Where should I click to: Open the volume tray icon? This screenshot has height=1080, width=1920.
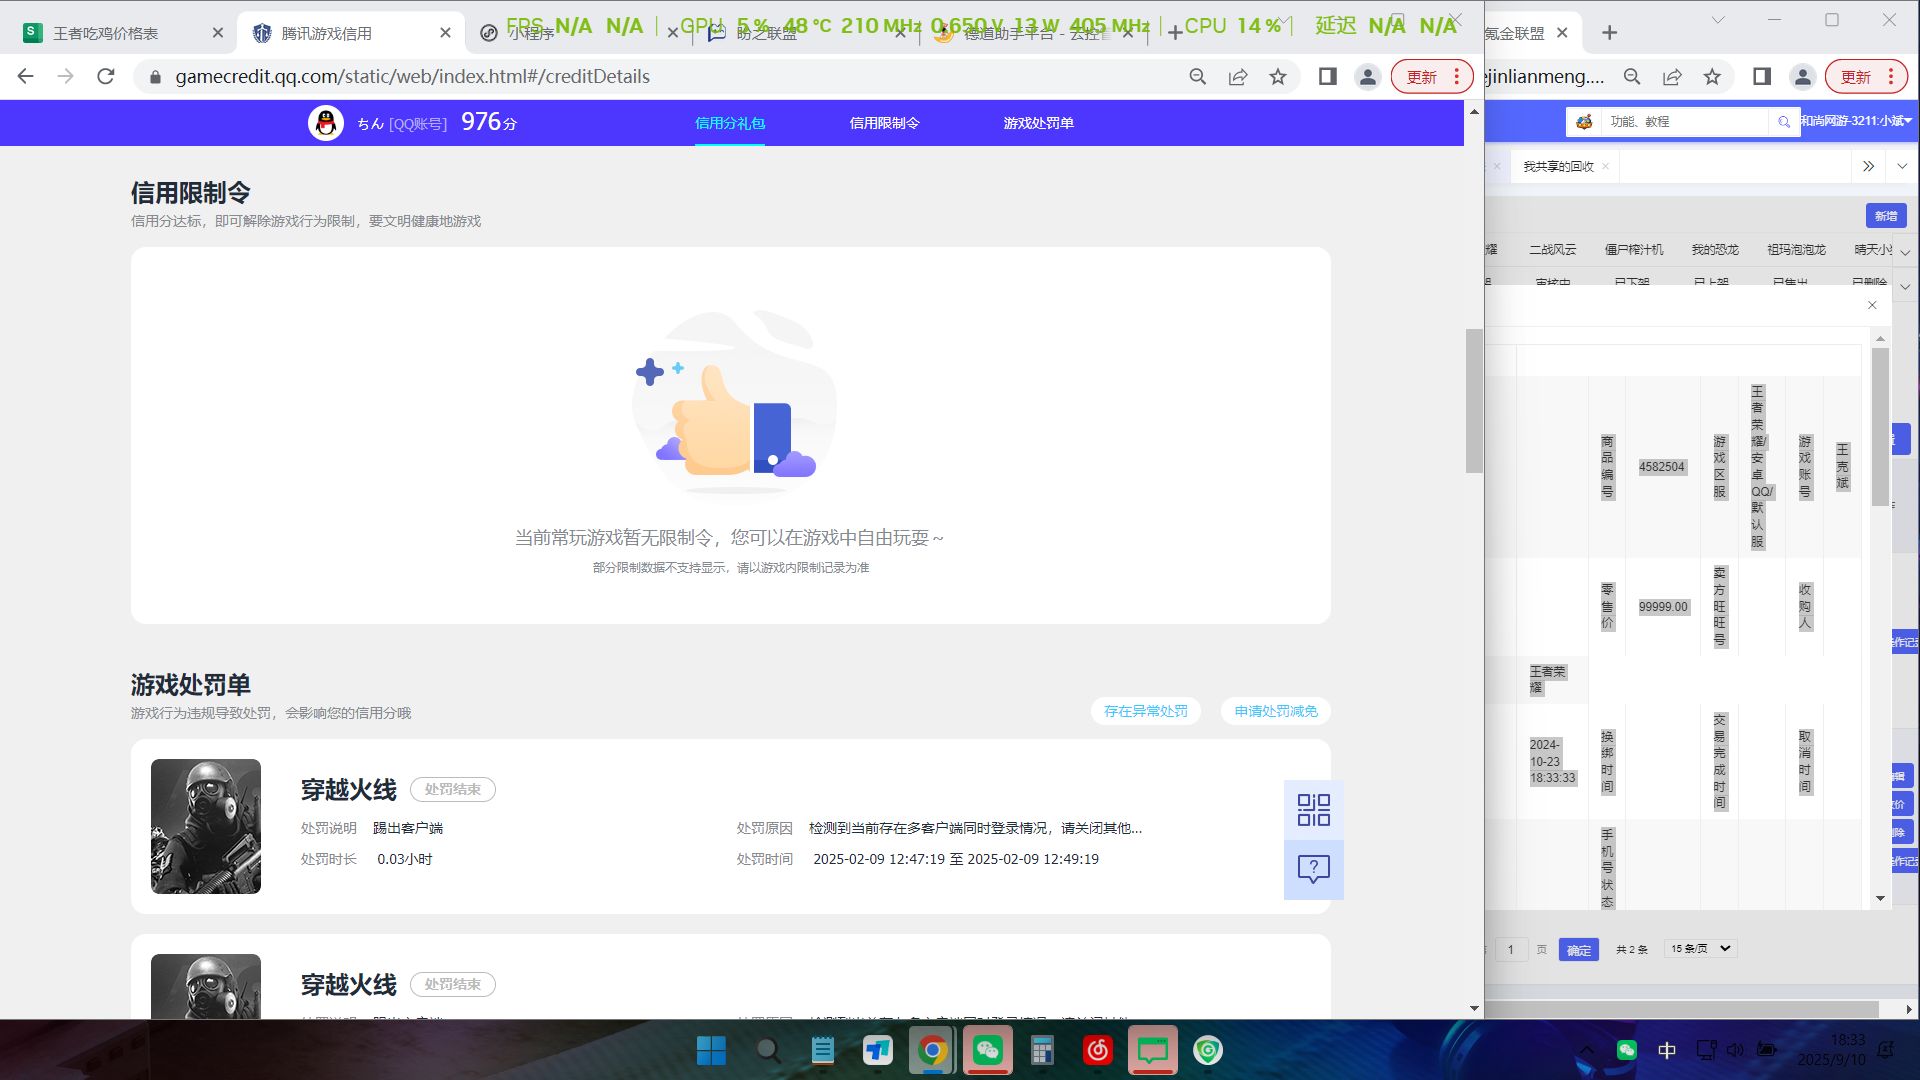(x=1735, y=1050)
